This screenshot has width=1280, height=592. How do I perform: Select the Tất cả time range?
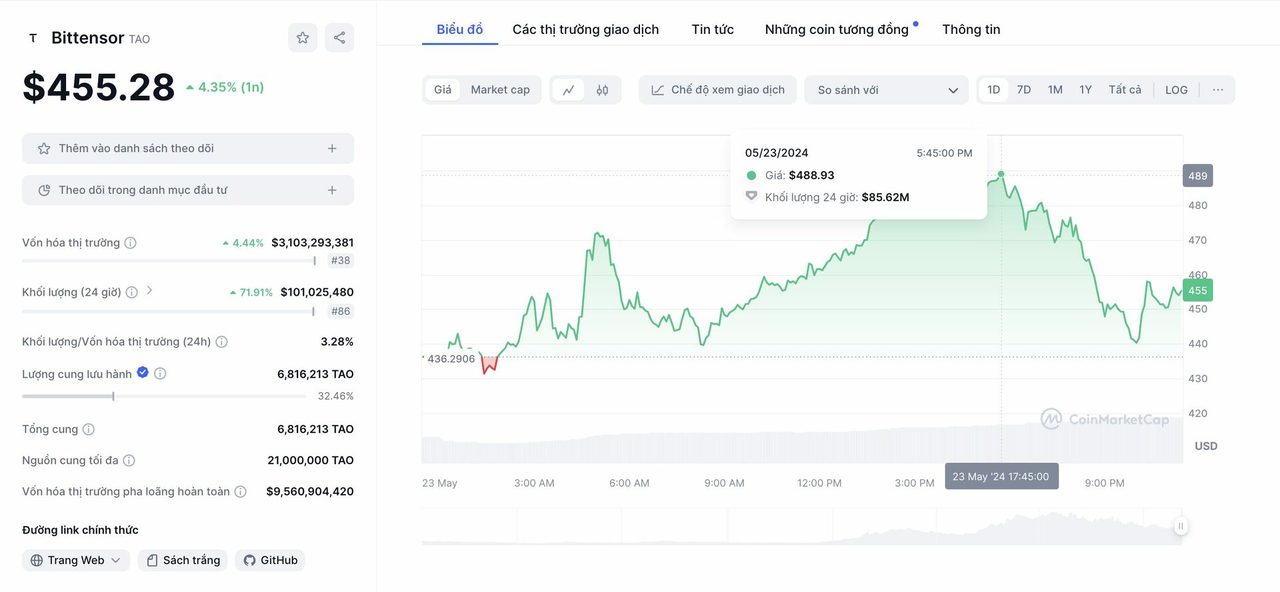click(1125, 90)
